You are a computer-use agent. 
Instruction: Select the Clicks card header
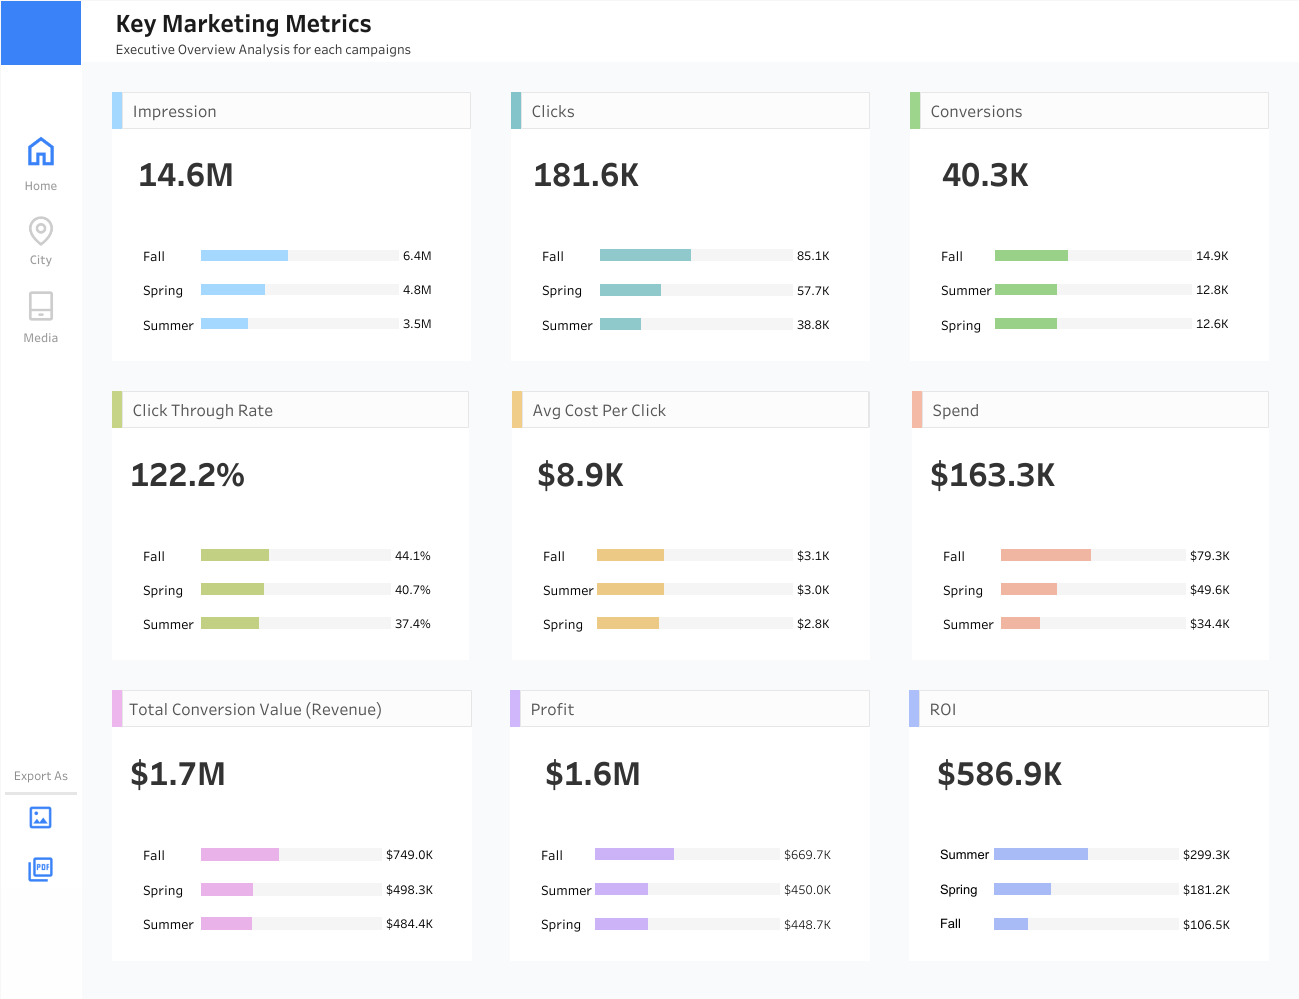point(690,111)
